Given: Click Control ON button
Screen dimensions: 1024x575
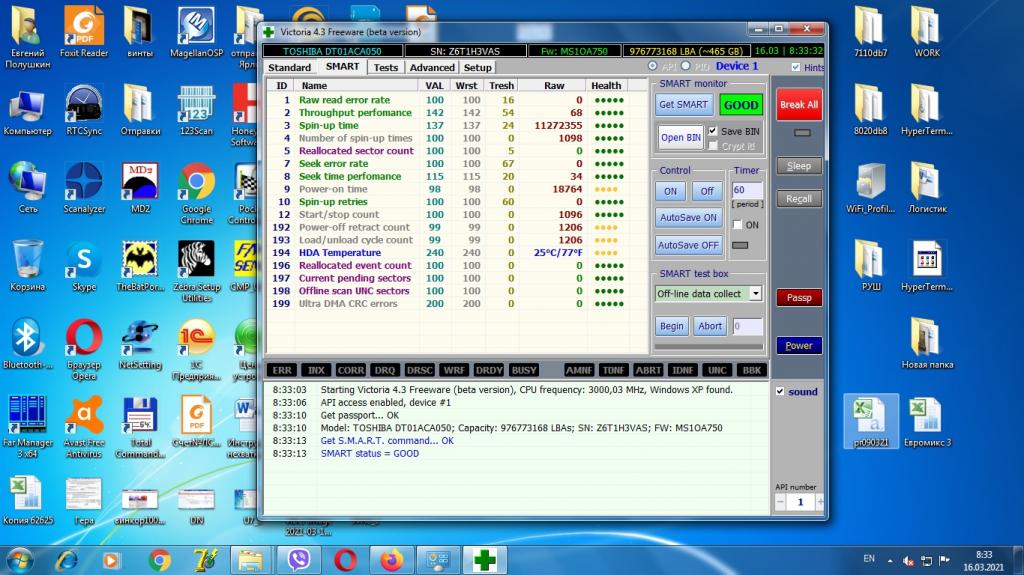Looking at the screenshot, I should (670, 191).
